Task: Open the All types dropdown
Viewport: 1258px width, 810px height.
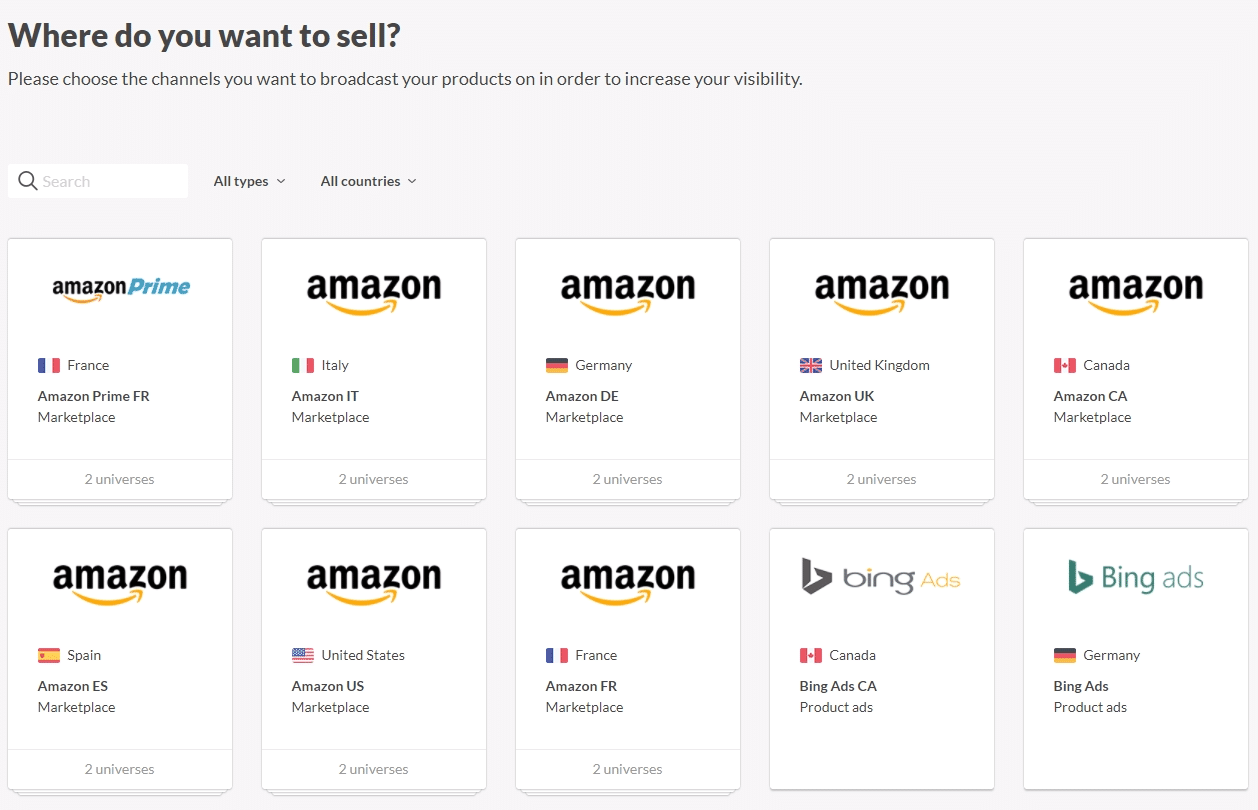Action: pos(249,181)
